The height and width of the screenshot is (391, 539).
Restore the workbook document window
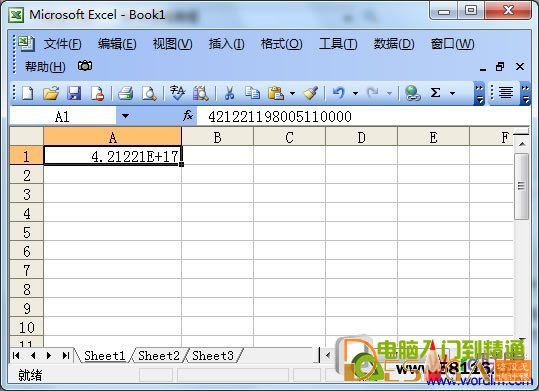point(500,66)
